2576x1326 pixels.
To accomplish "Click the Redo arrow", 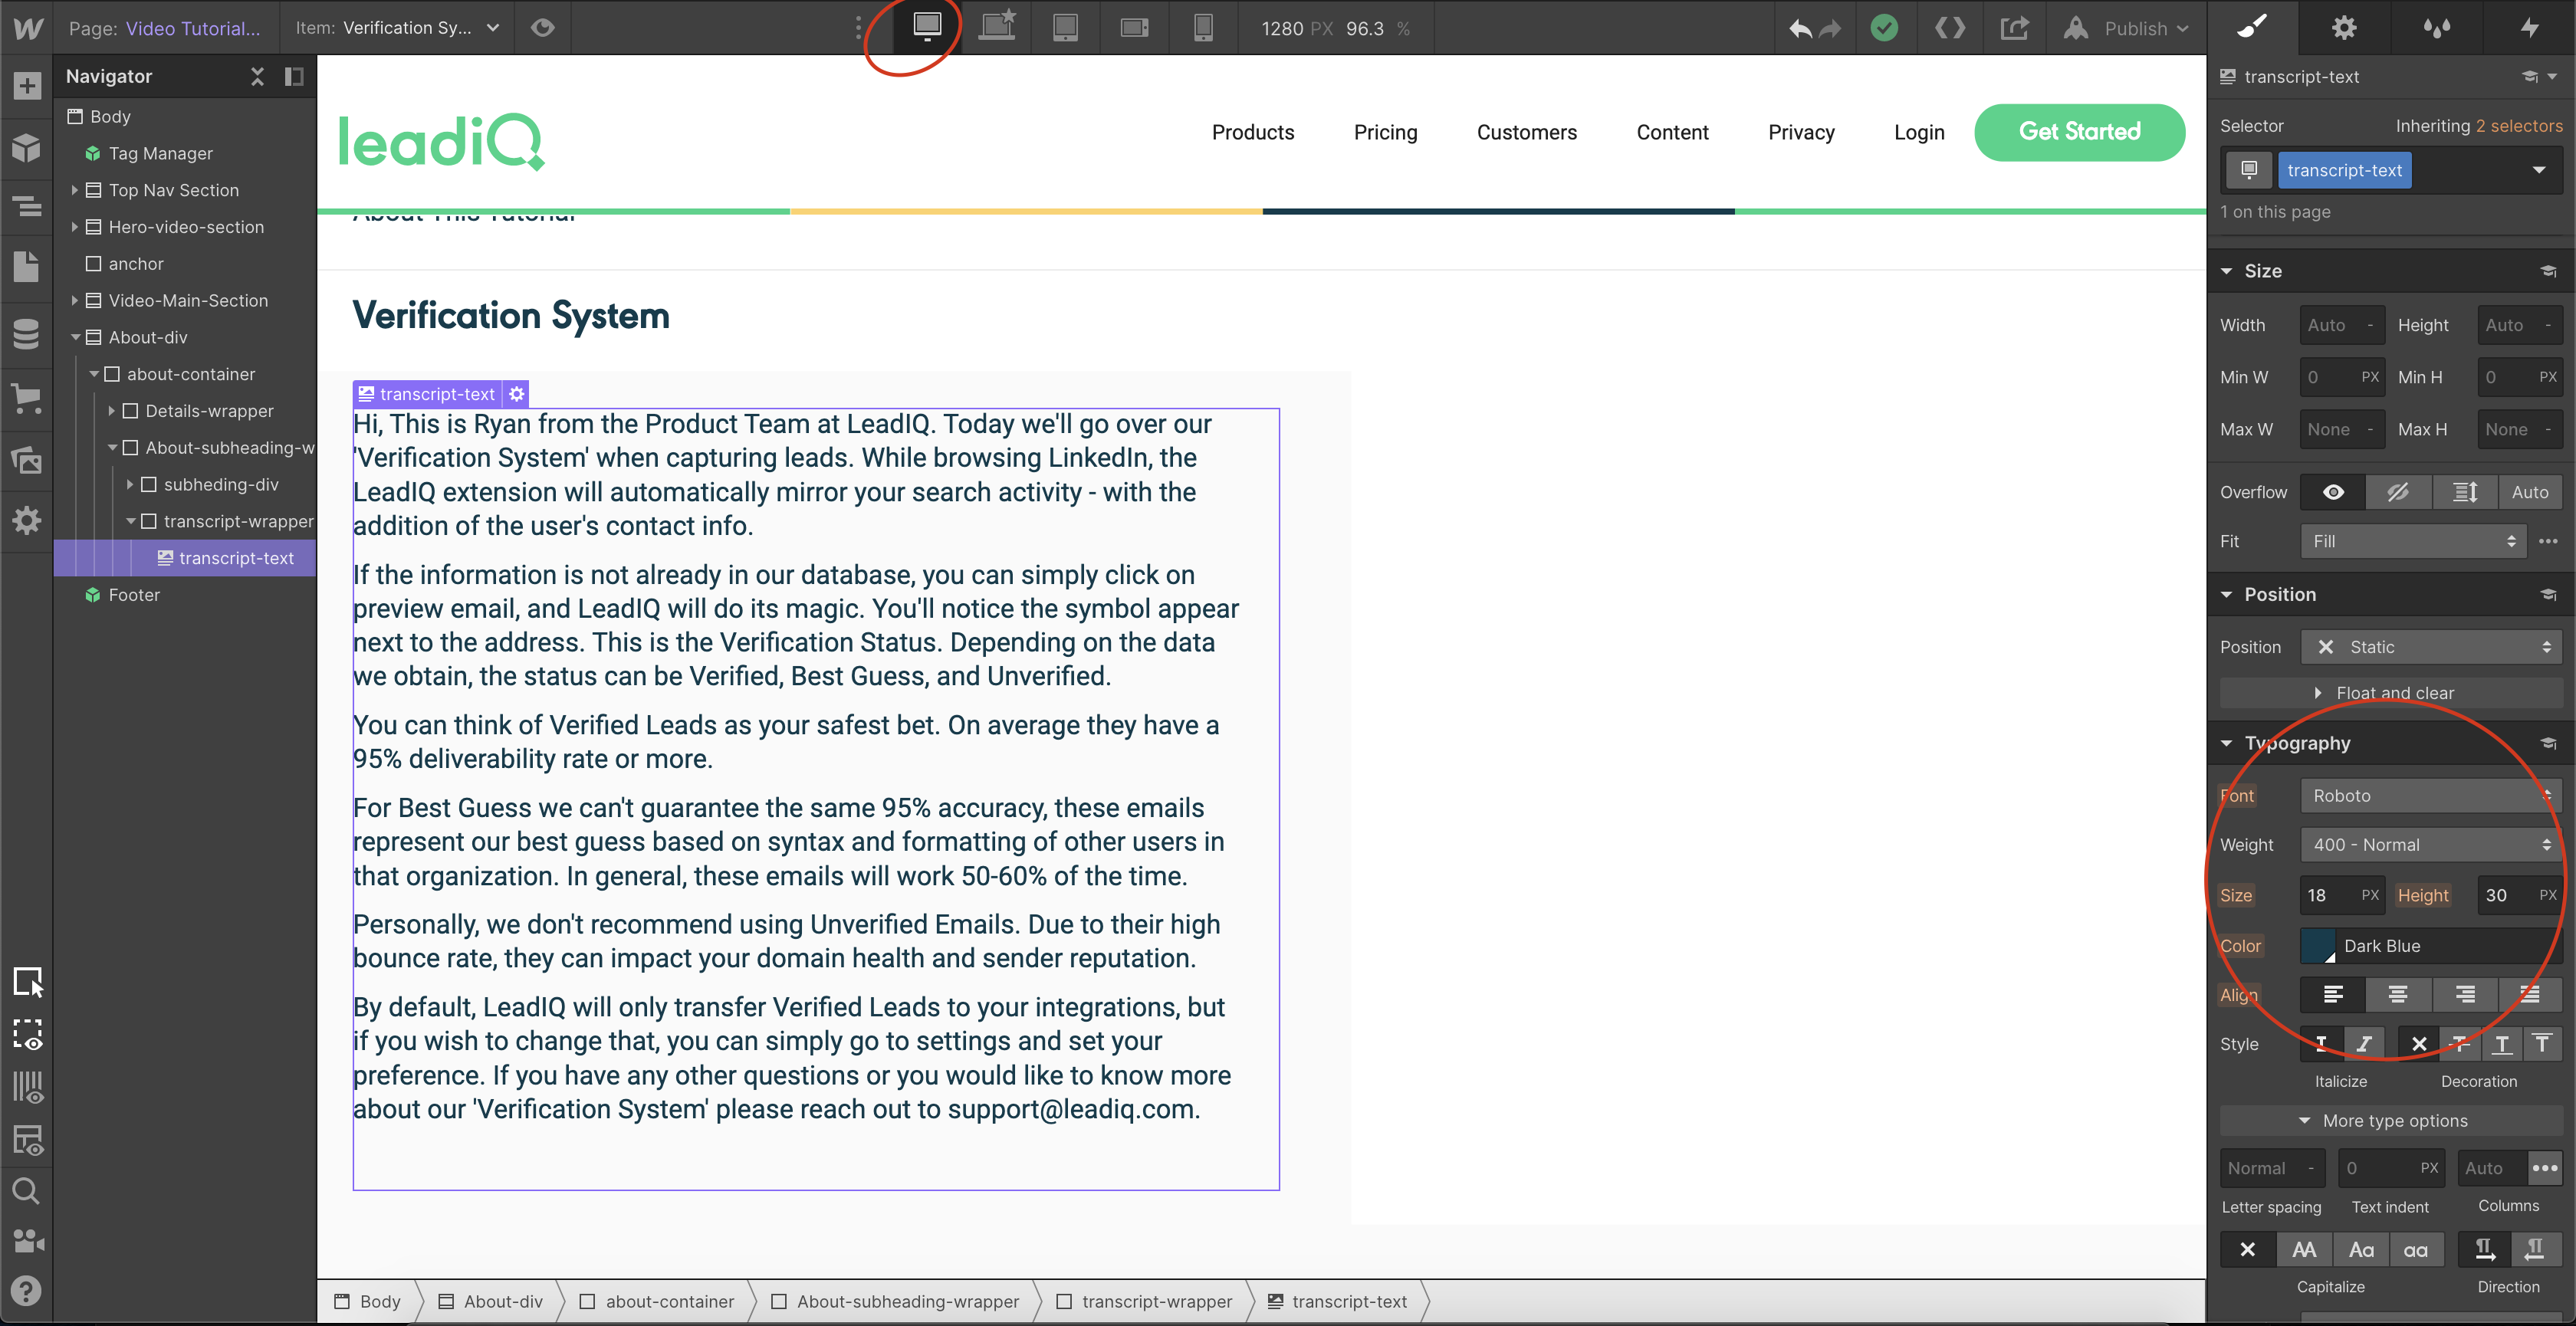I will pyautogui.click(x=1831, y=29).
